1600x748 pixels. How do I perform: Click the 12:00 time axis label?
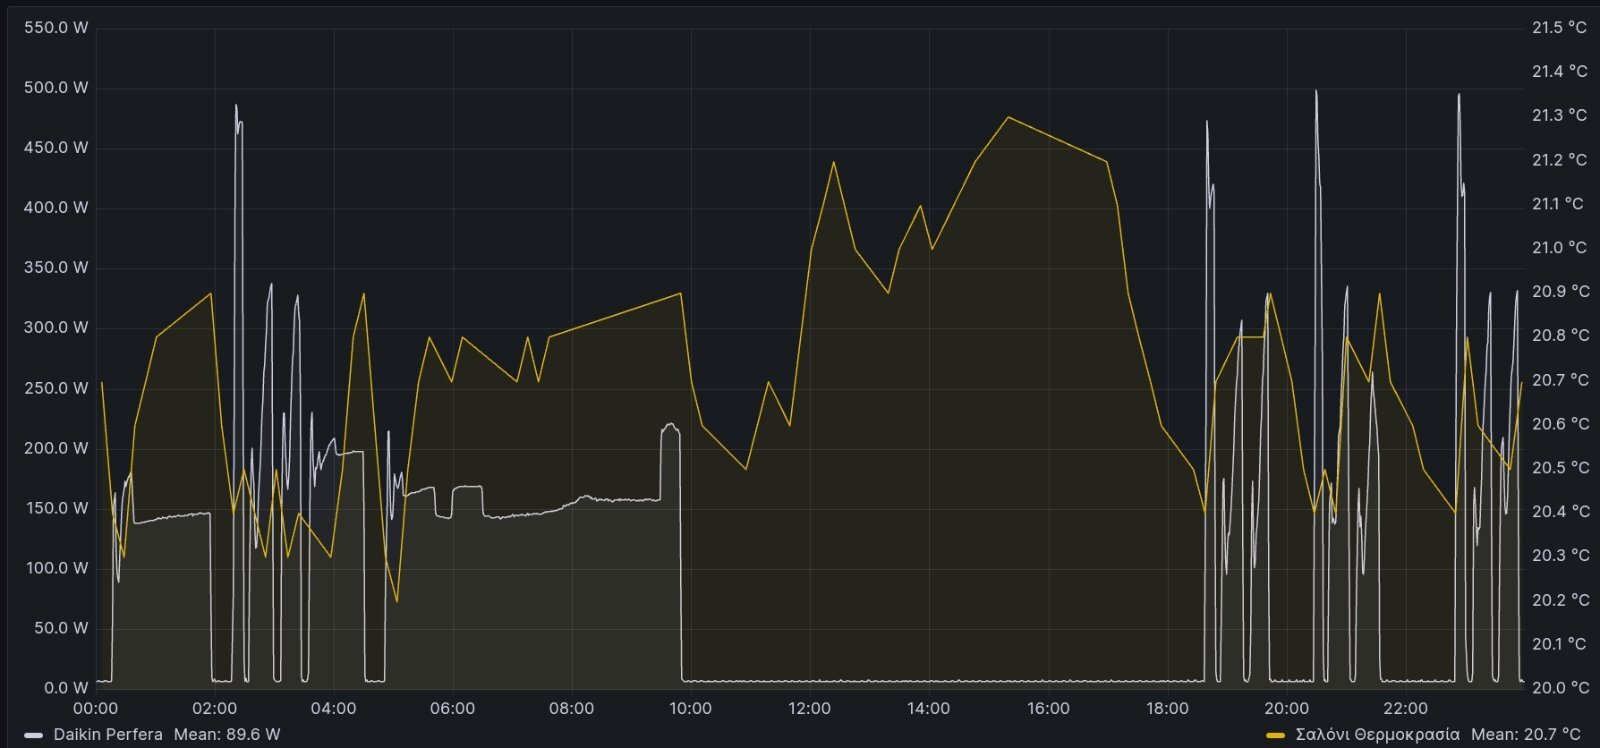[809, 708]
